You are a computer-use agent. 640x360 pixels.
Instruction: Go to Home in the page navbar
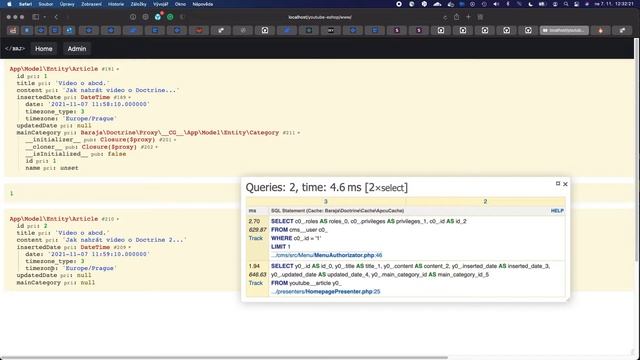tap(44, 49)
